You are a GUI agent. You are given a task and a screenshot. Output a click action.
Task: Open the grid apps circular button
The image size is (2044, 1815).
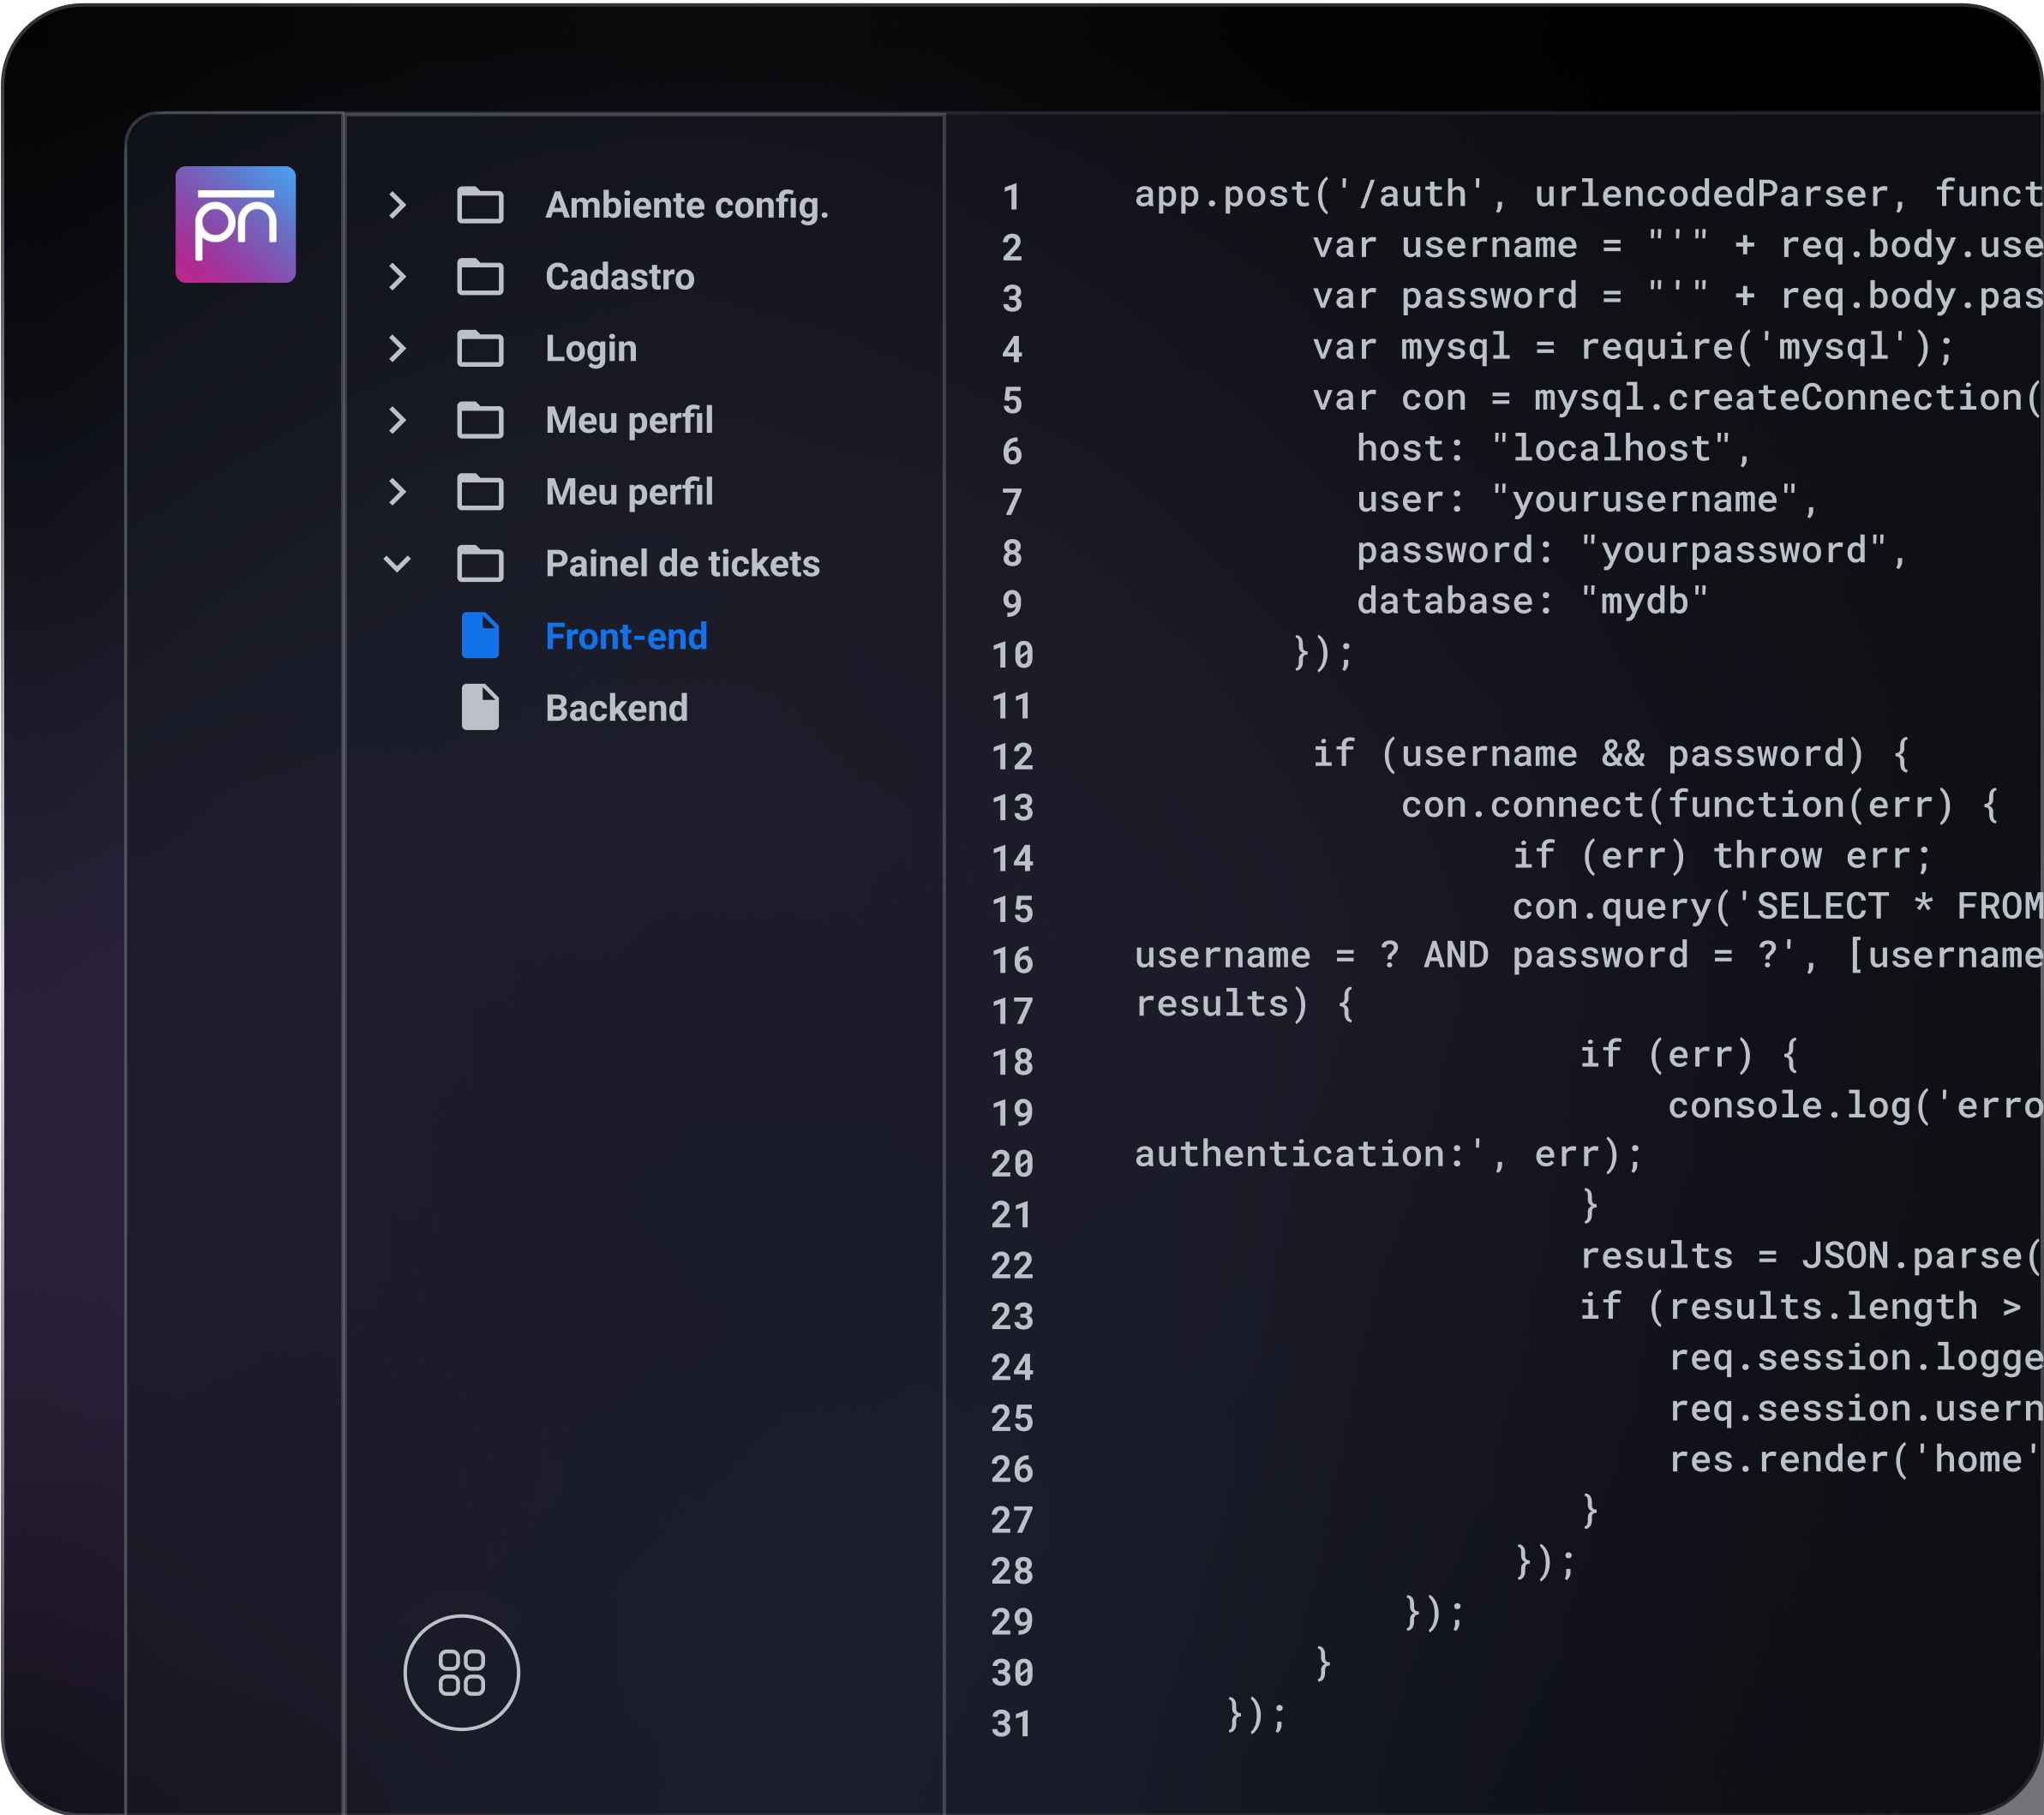(461, 1672)
